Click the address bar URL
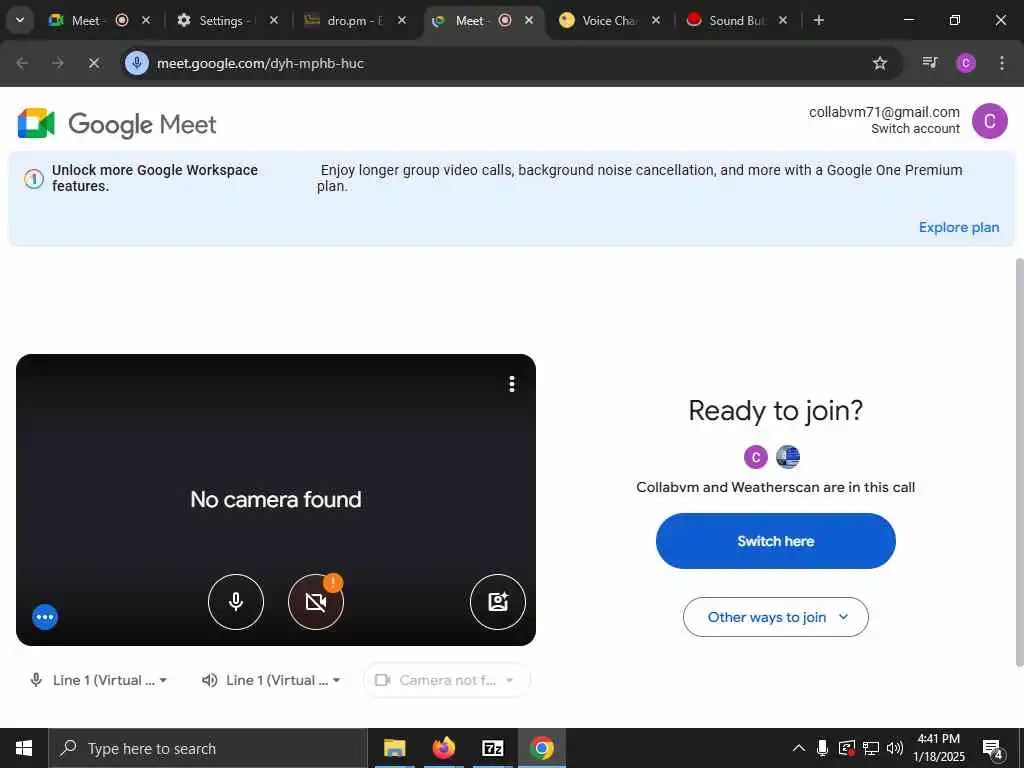 (x=260, y=63)
